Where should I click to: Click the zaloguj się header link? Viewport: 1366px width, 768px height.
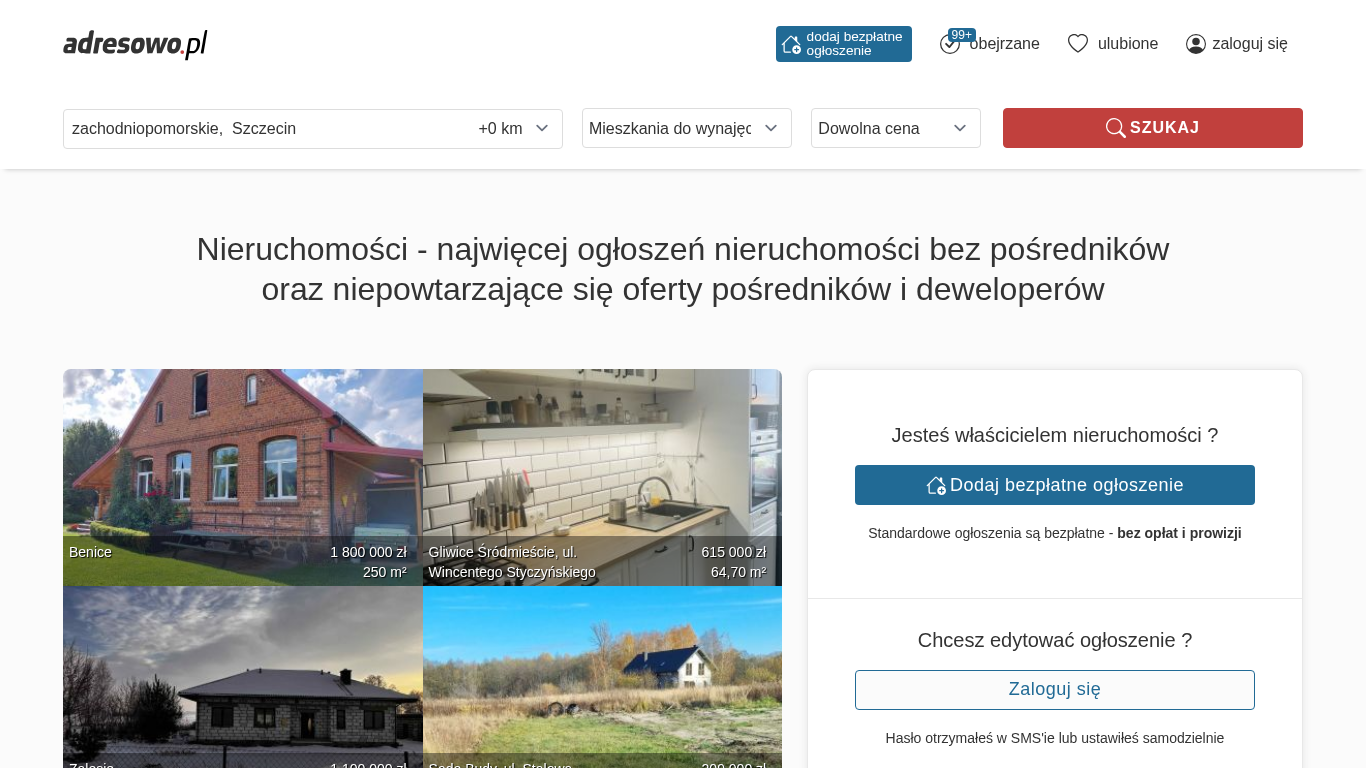pyautogui.click(x=1250, y=44)
